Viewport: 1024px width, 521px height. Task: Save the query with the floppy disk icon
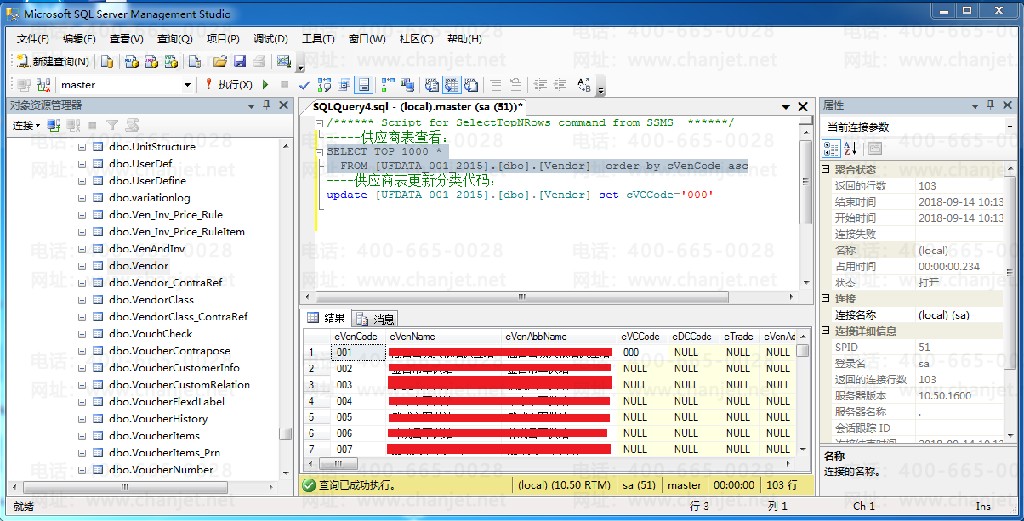tap(240, 61)
